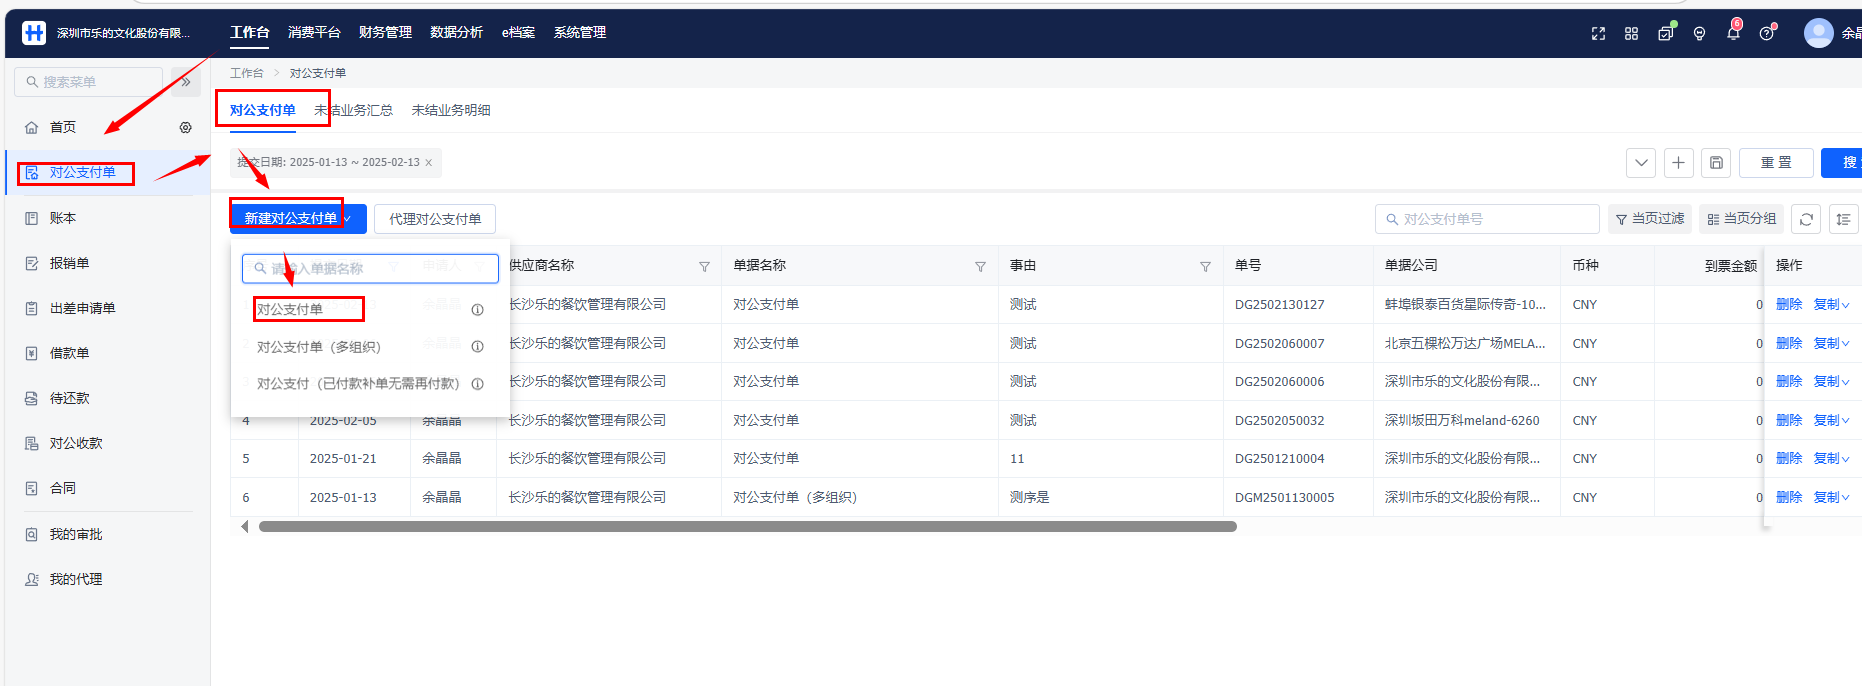Adjust row height with the line-spacing icon
The image size is (1862, 686).
tap(1843, 219)
